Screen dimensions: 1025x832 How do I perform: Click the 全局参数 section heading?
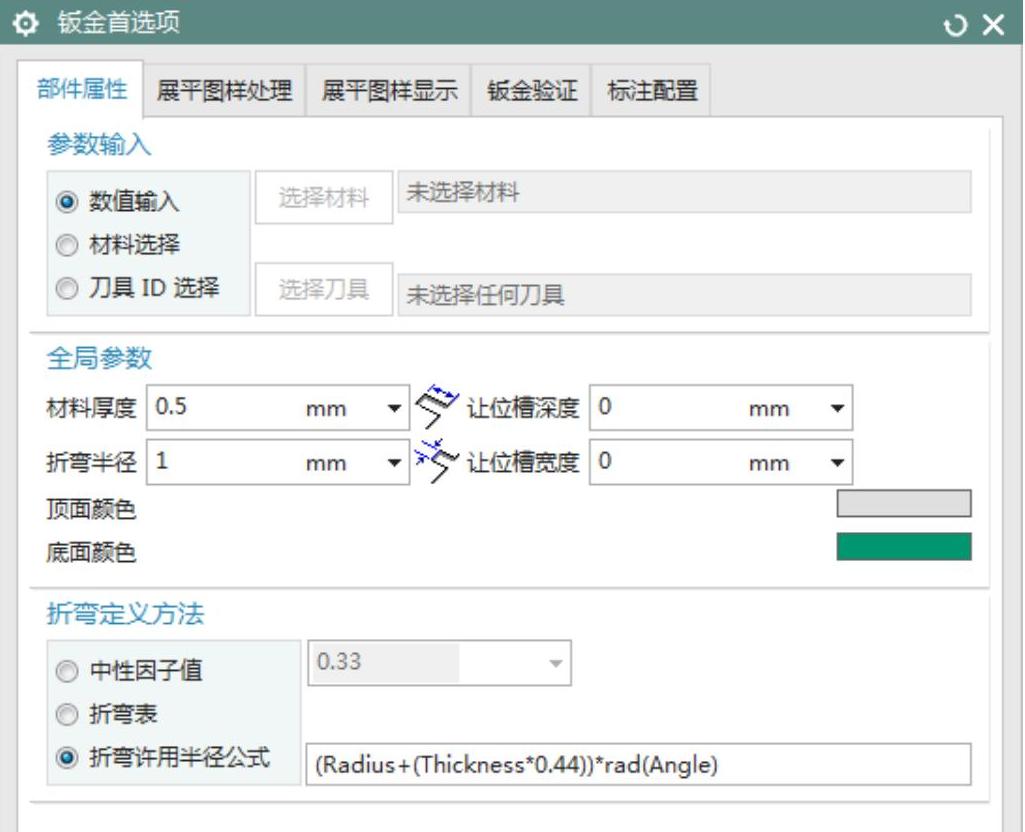tap(99, 358)
